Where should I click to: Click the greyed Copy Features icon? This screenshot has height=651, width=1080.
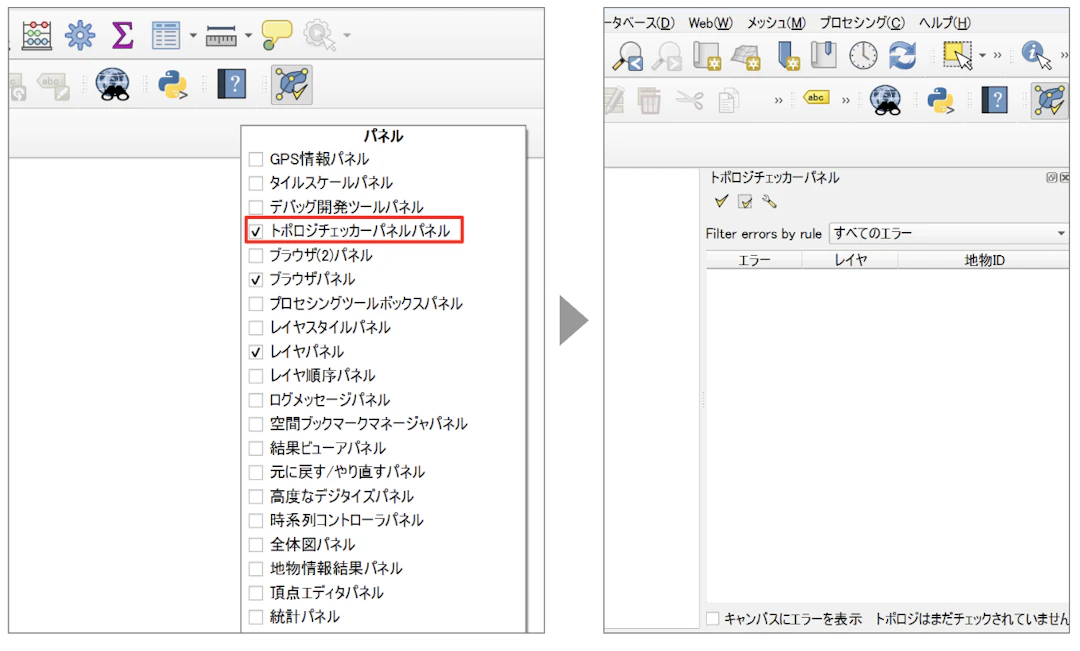727,101
